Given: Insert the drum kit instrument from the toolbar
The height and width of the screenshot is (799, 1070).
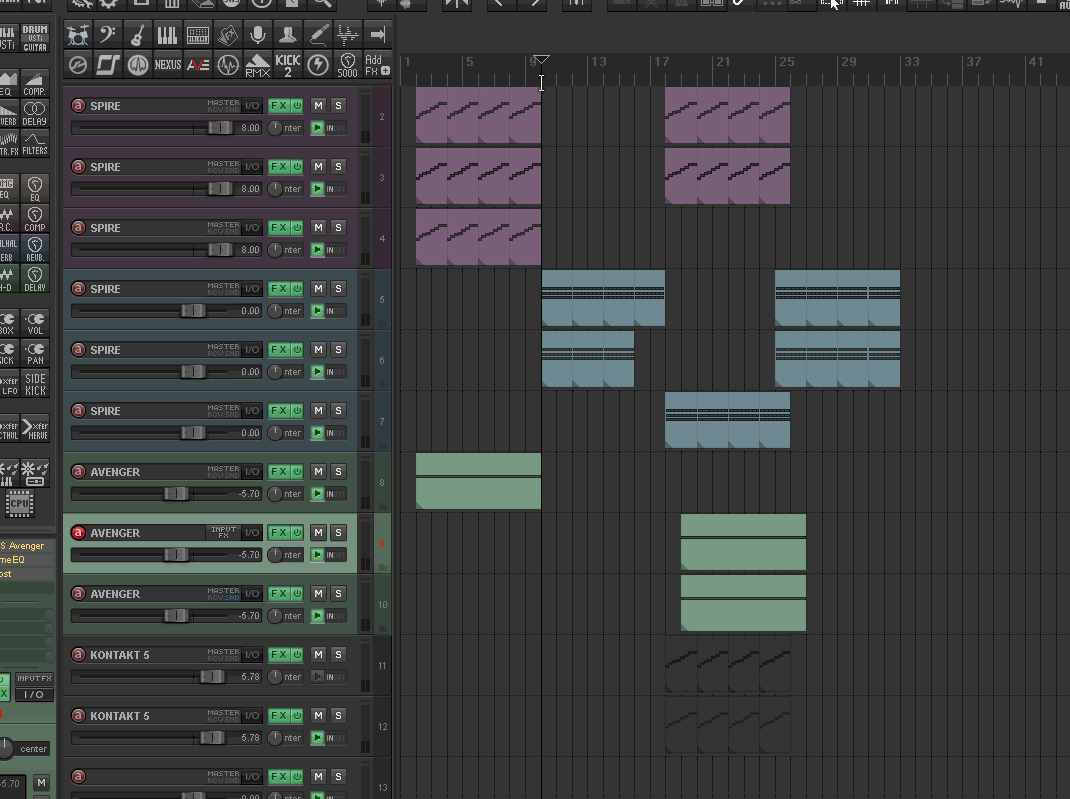Looking at the screenshot, I should pyautogui.click(x=78, y=35).
